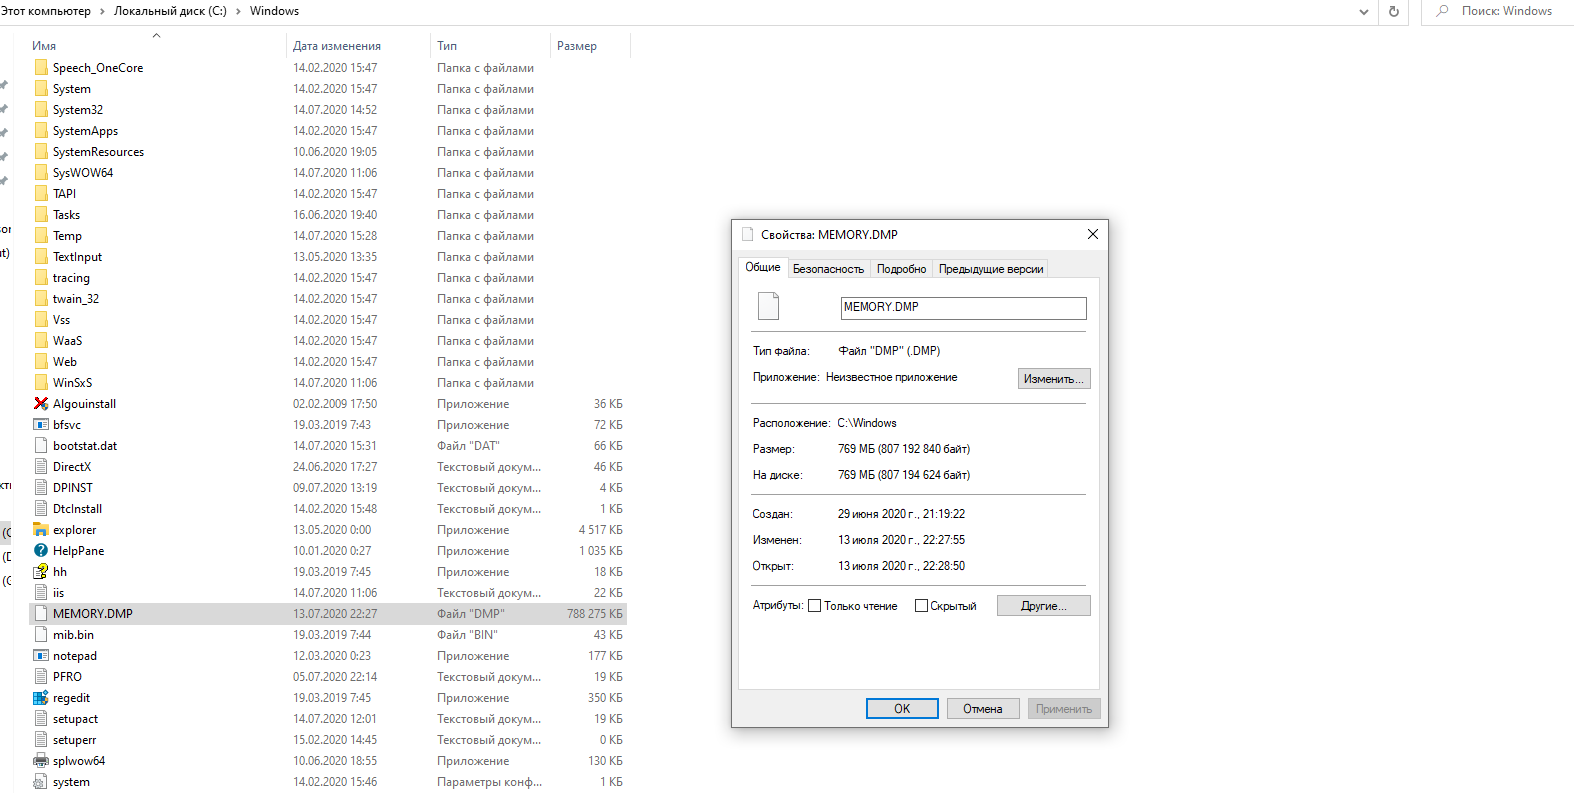Click the regedit application icon
The height and width of the screenshot is (793, 1574).
click(41, 698)
